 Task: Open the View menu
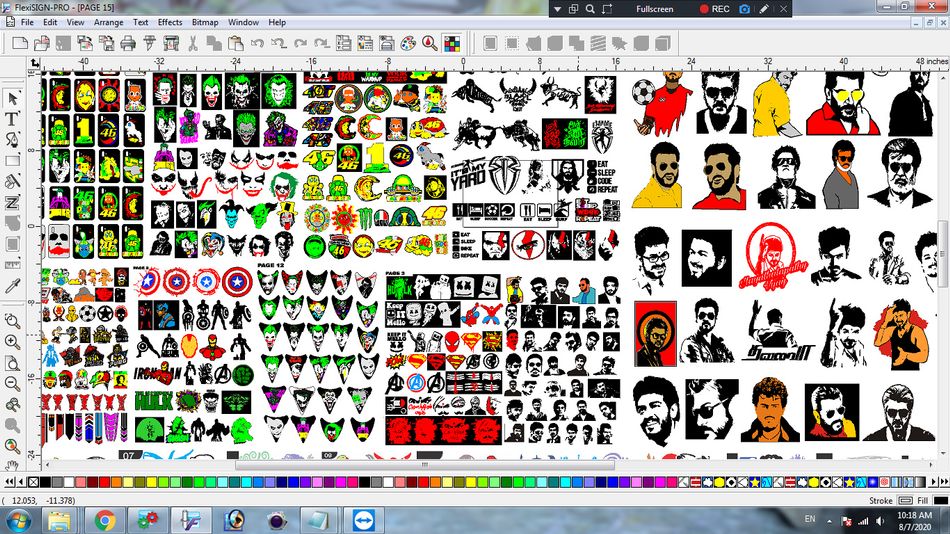[x=75, y=22]
